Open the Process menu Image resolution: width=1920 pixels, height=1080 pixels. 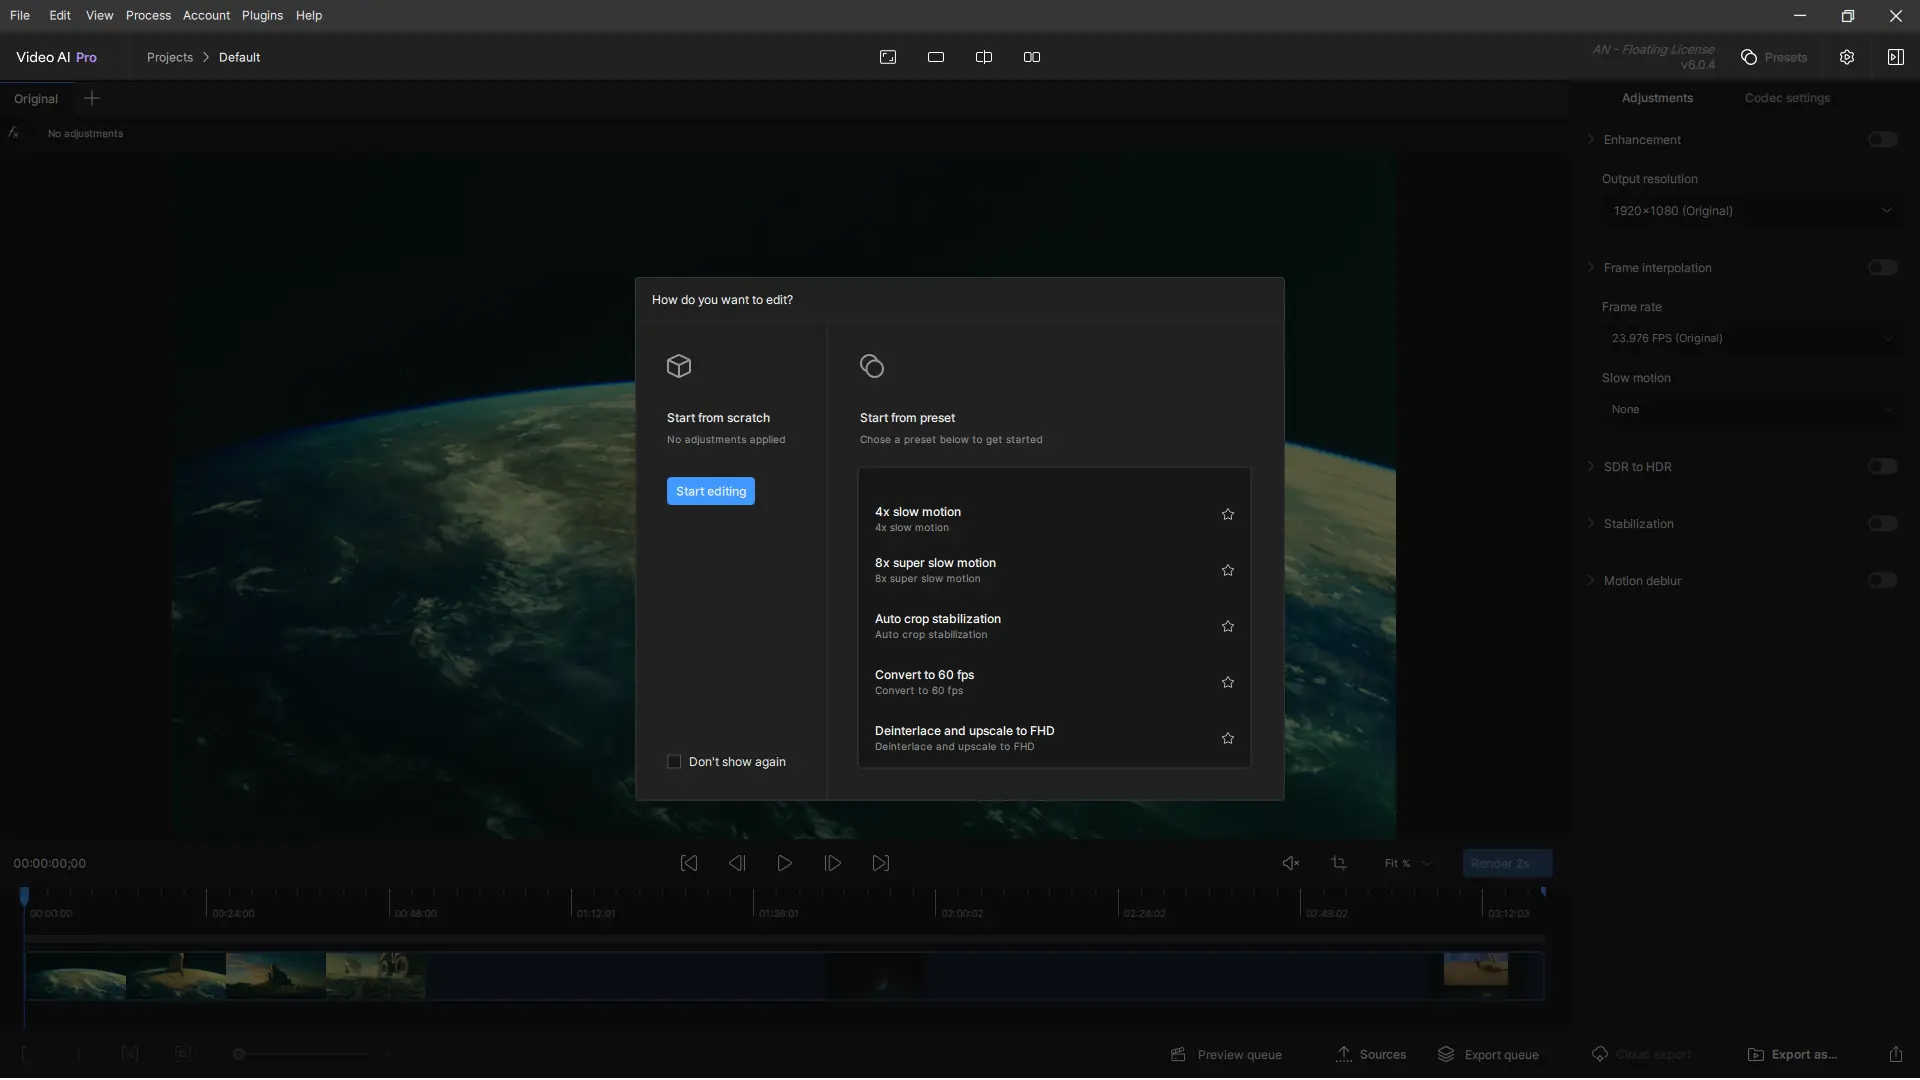(148, 15)
